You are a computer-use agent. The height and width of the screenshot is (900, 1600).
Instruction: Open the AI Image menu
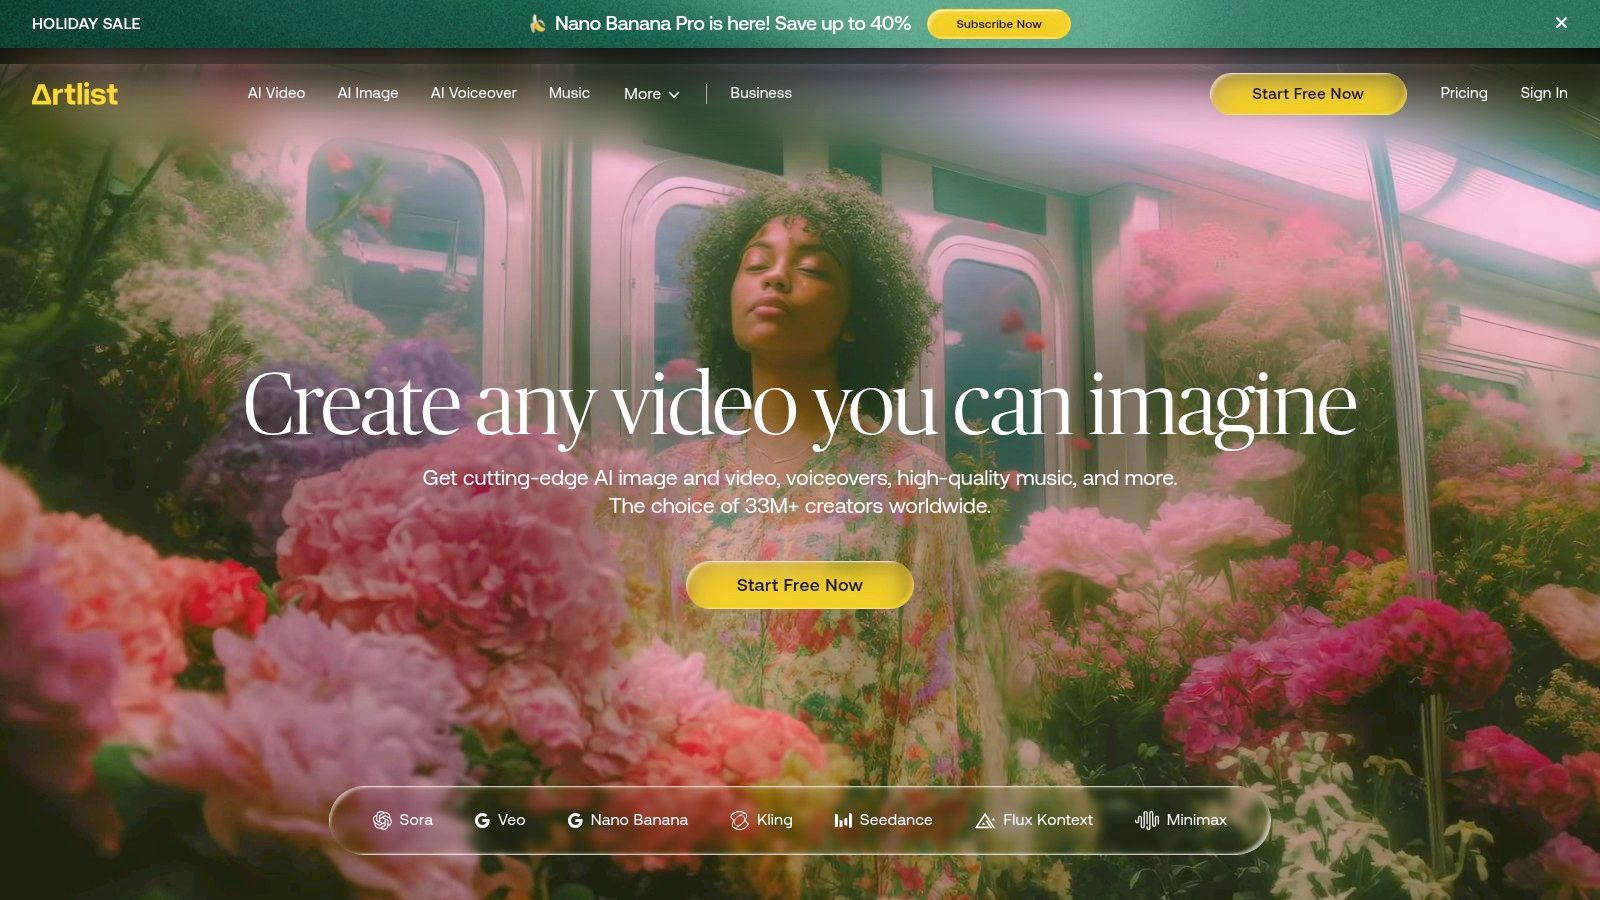pos(367,93)
